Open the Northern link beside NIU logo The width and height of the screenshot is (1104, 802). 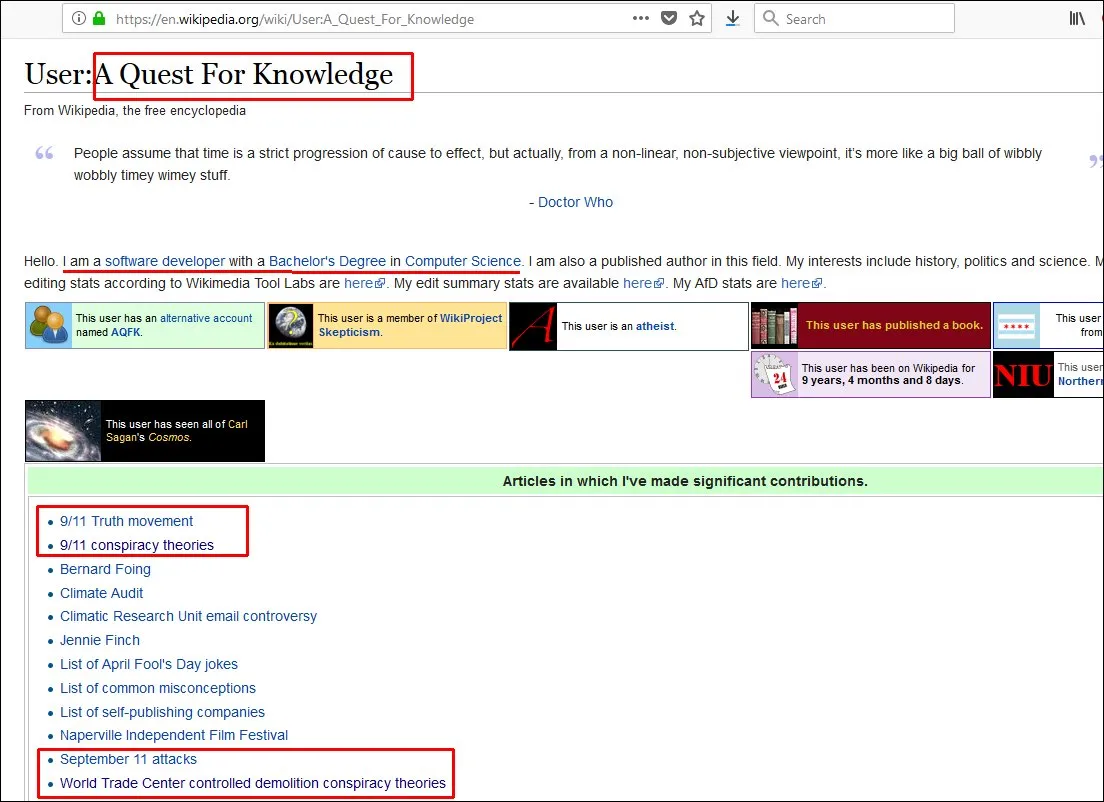(x=1079, y=381)
